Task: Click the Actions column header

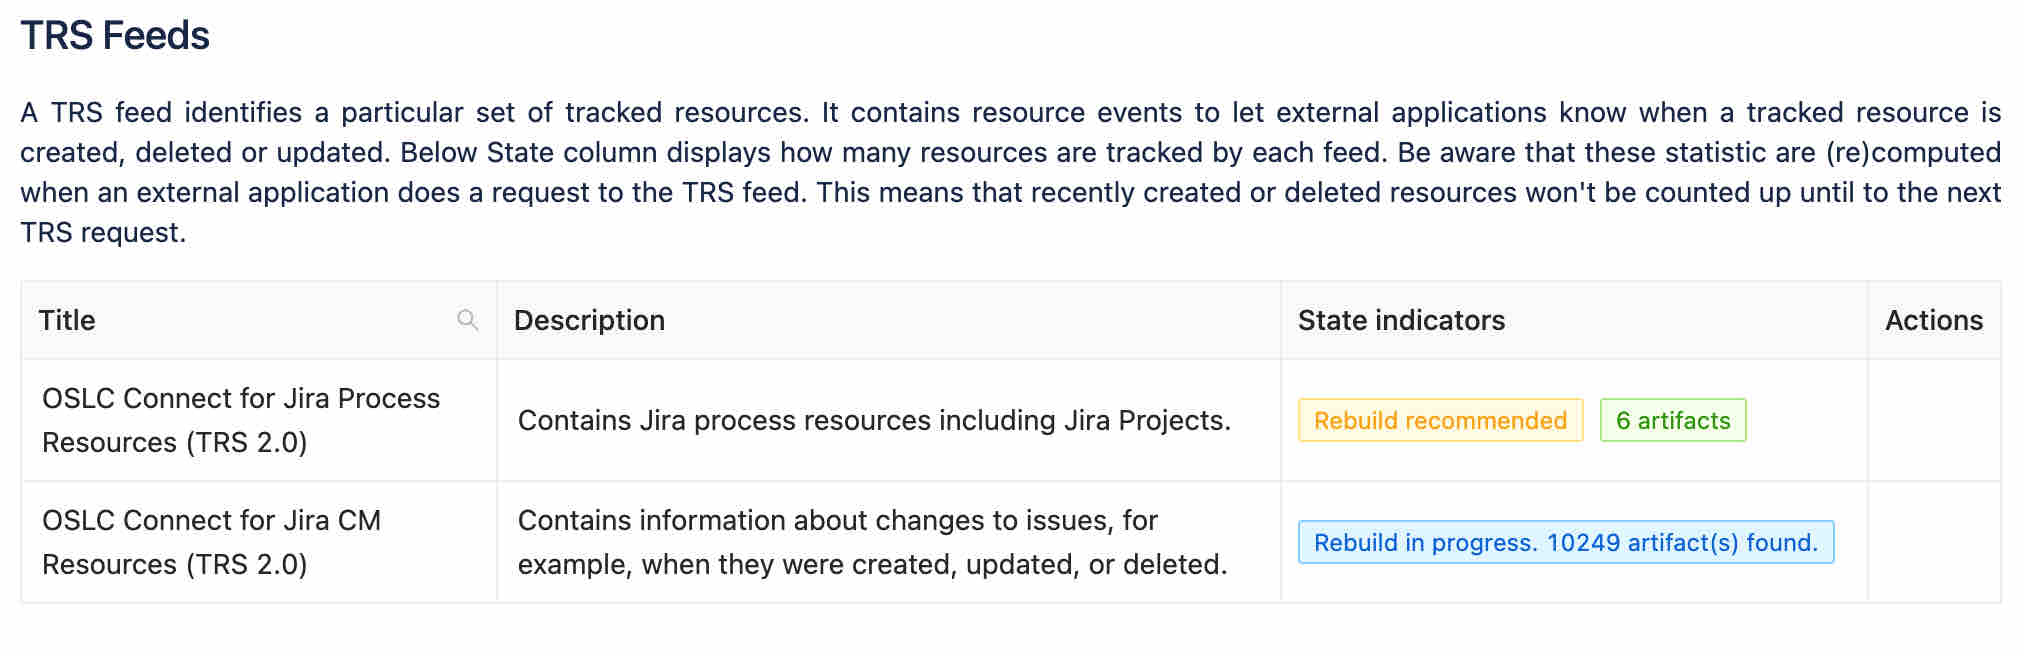Action: point(1934,320)
